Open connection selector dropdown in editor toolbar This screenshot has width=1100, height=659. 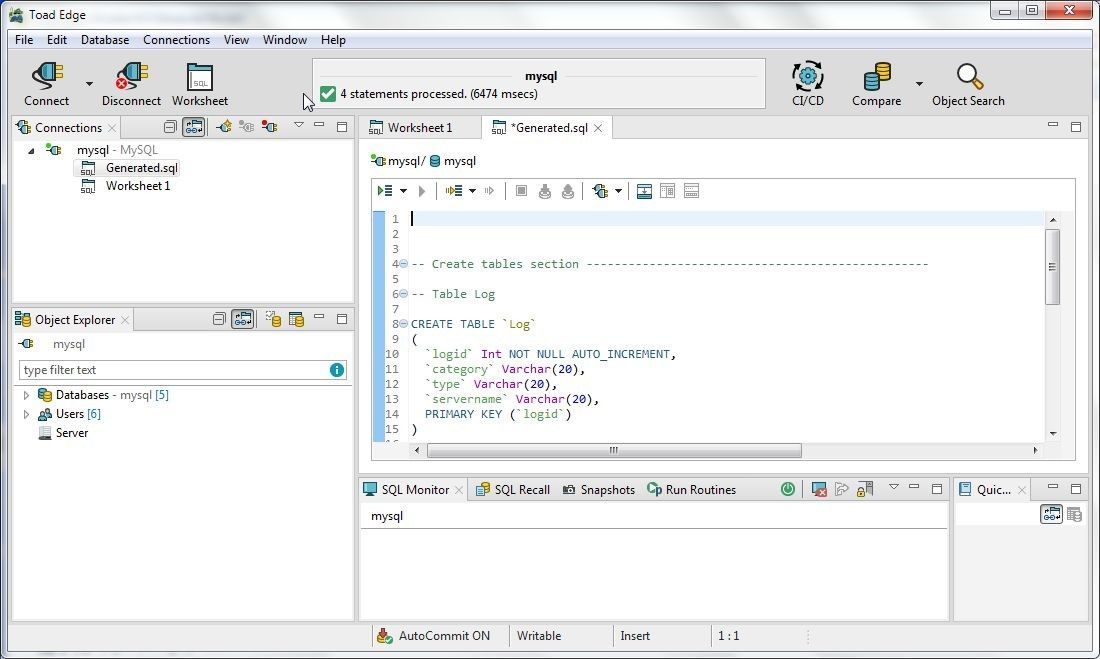618,191
